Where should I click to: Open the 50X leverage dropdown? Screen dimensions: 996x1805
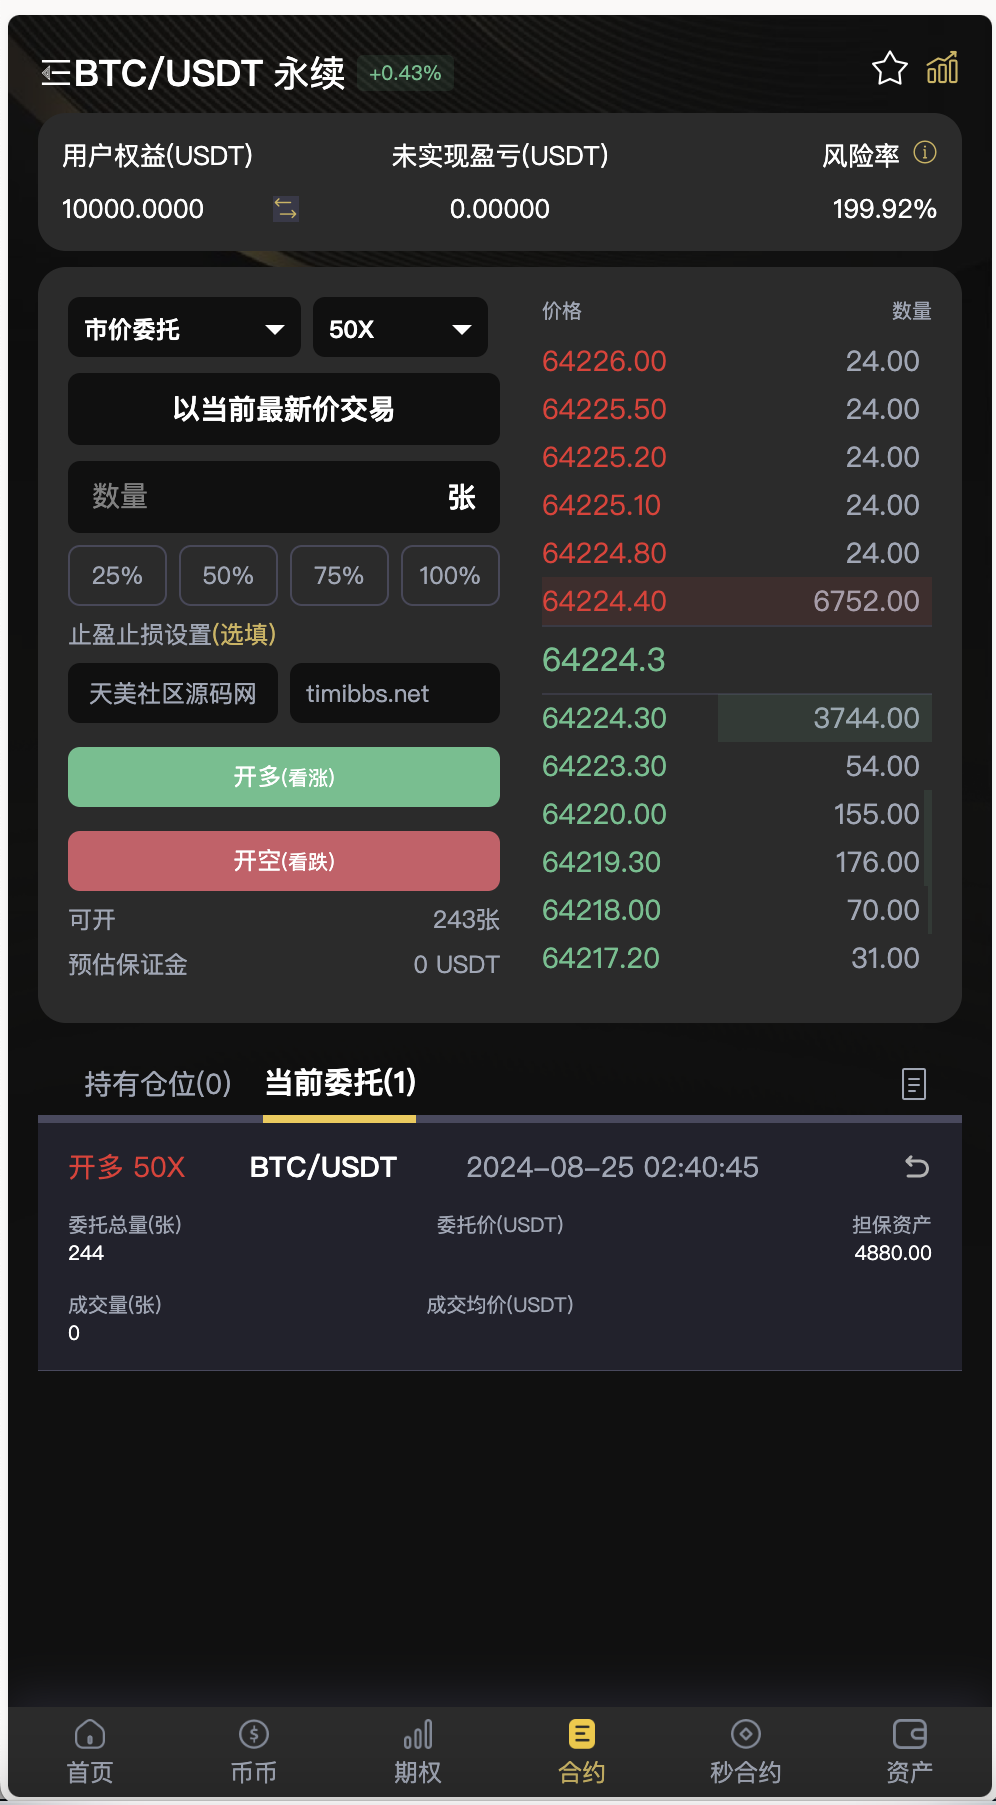400,328
